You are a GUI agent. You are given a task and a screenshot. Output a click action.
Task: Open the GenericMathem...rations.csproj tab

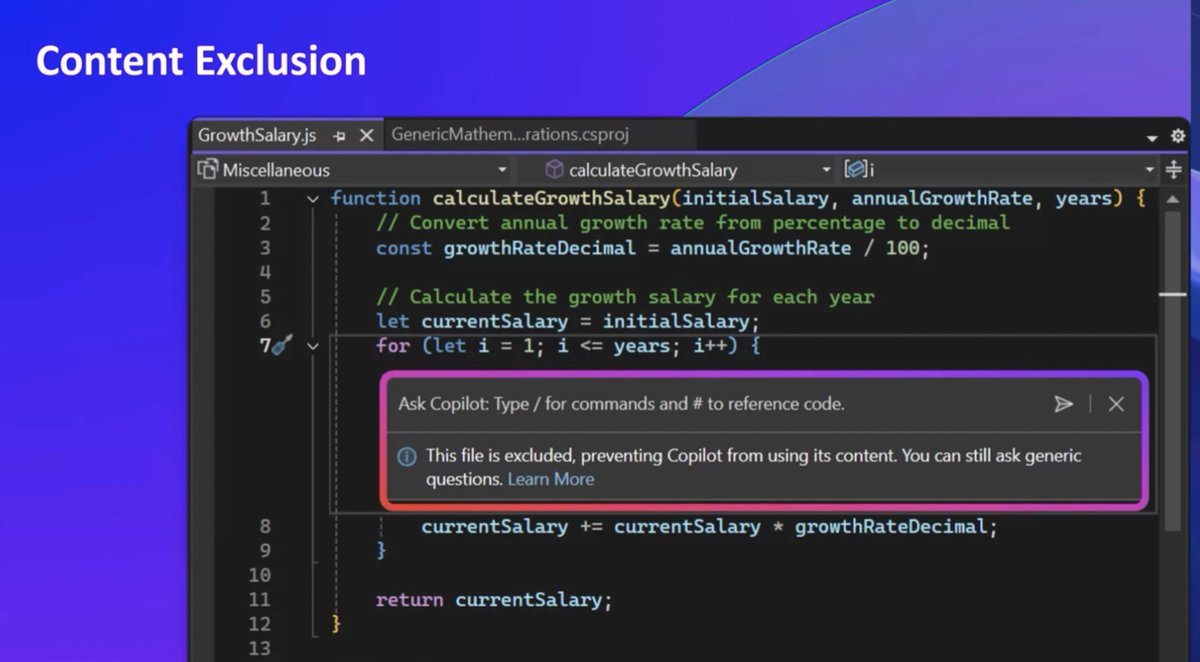[x=510, y=134]
